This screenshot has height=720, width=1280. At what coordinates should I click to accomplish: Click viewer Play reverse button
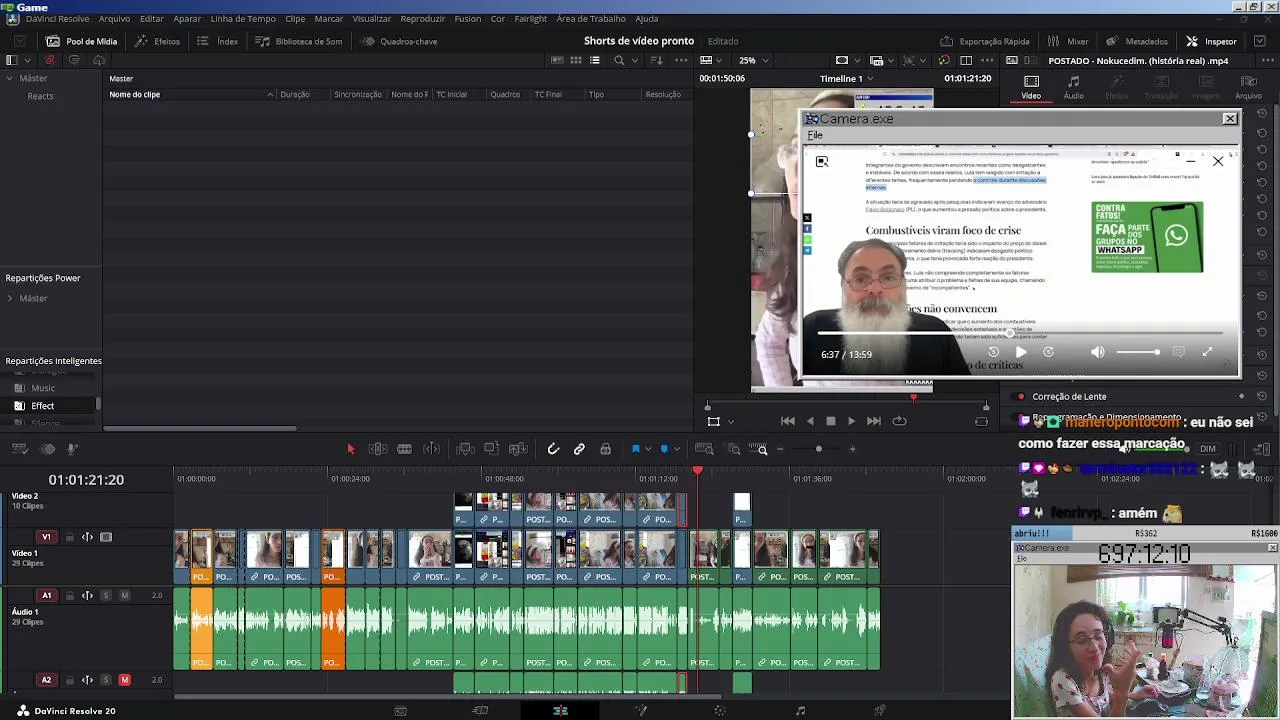click(810, 421)
